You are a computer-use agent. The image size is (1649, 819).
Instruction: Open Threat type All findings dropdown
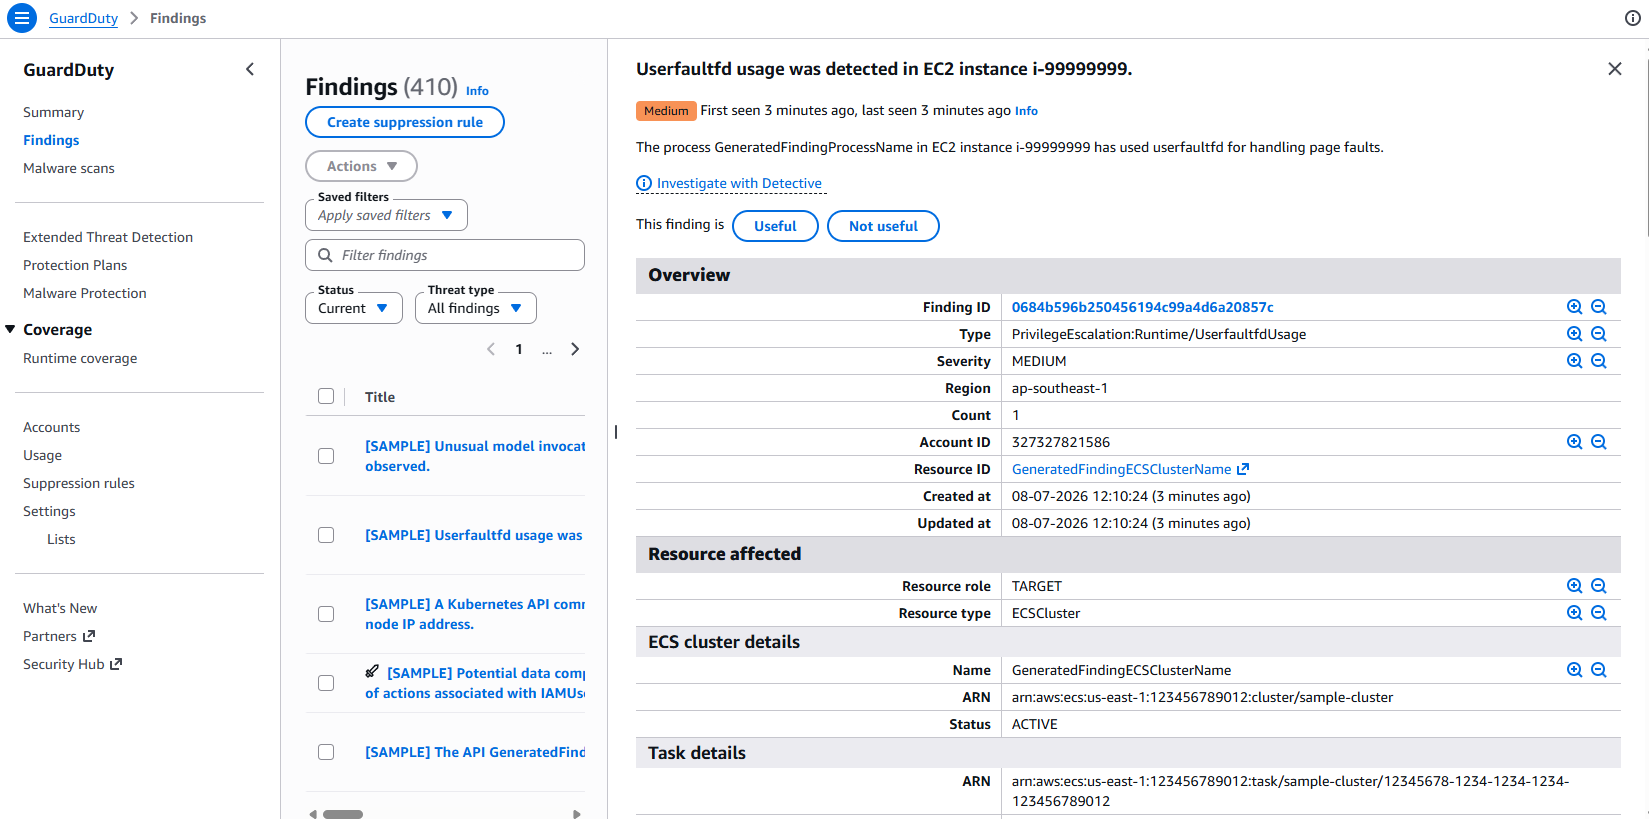476,308
